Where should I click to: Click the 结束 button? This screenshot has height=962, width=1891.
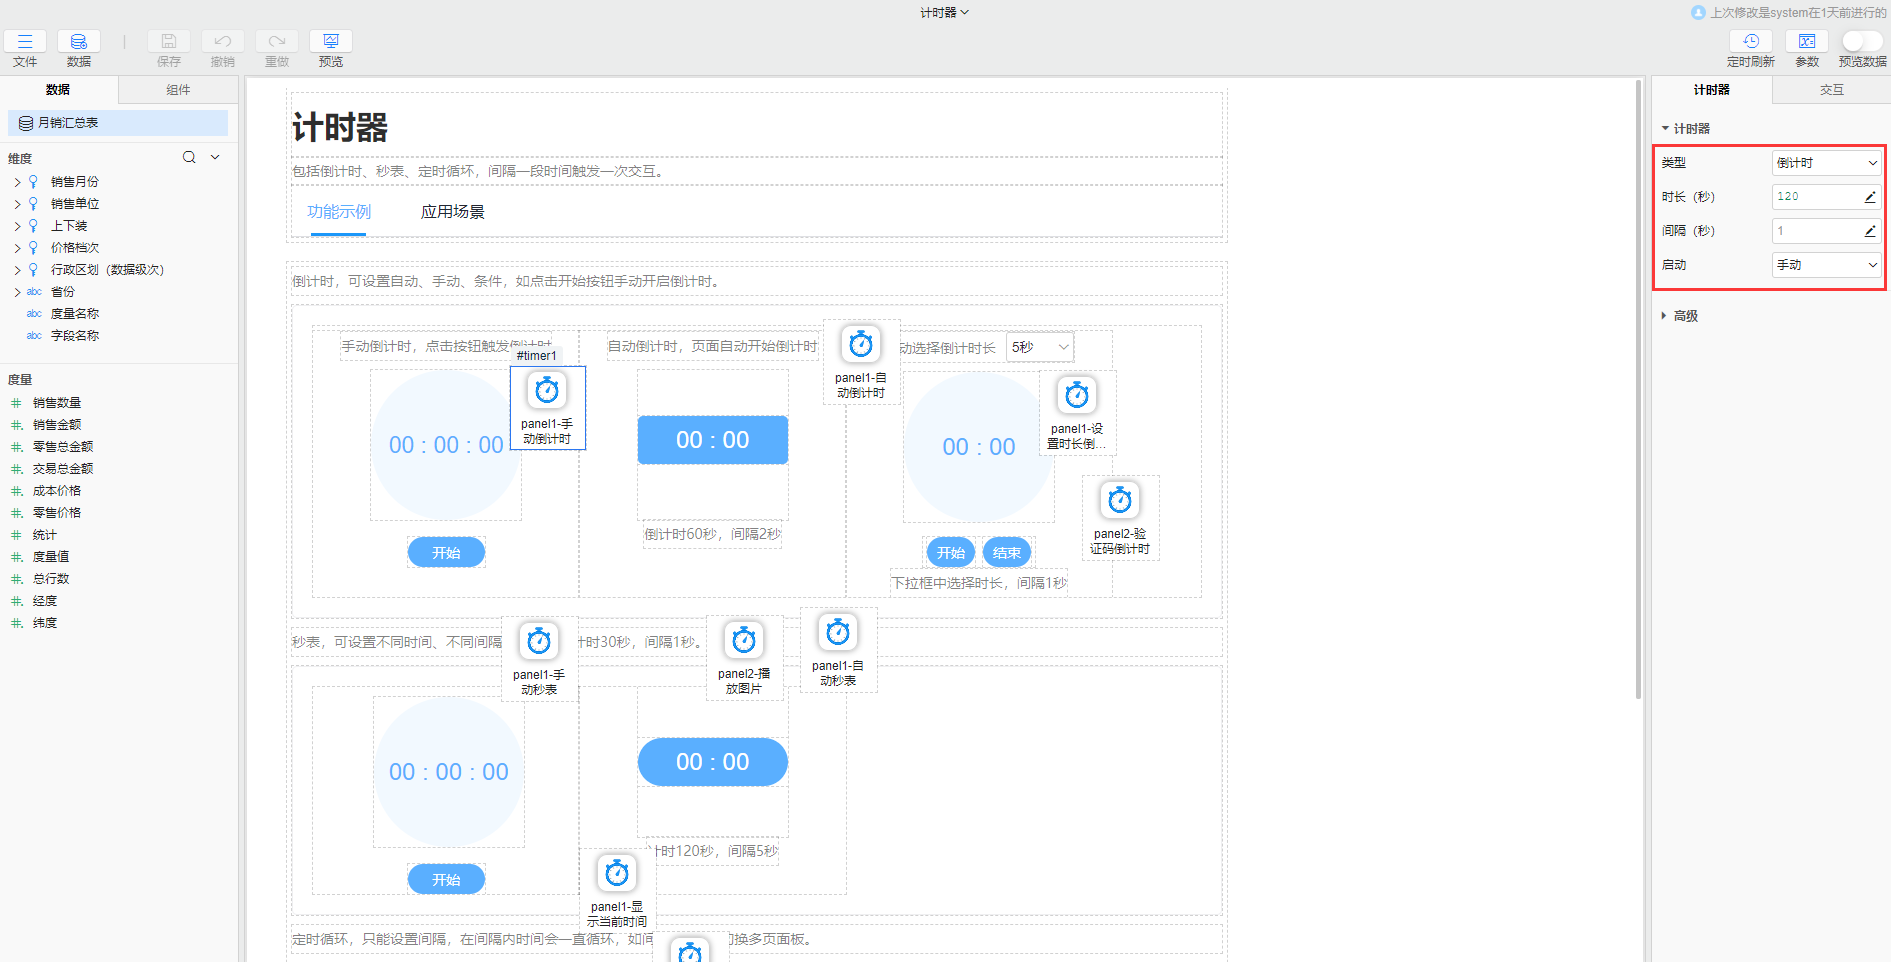pos(1006,553)
